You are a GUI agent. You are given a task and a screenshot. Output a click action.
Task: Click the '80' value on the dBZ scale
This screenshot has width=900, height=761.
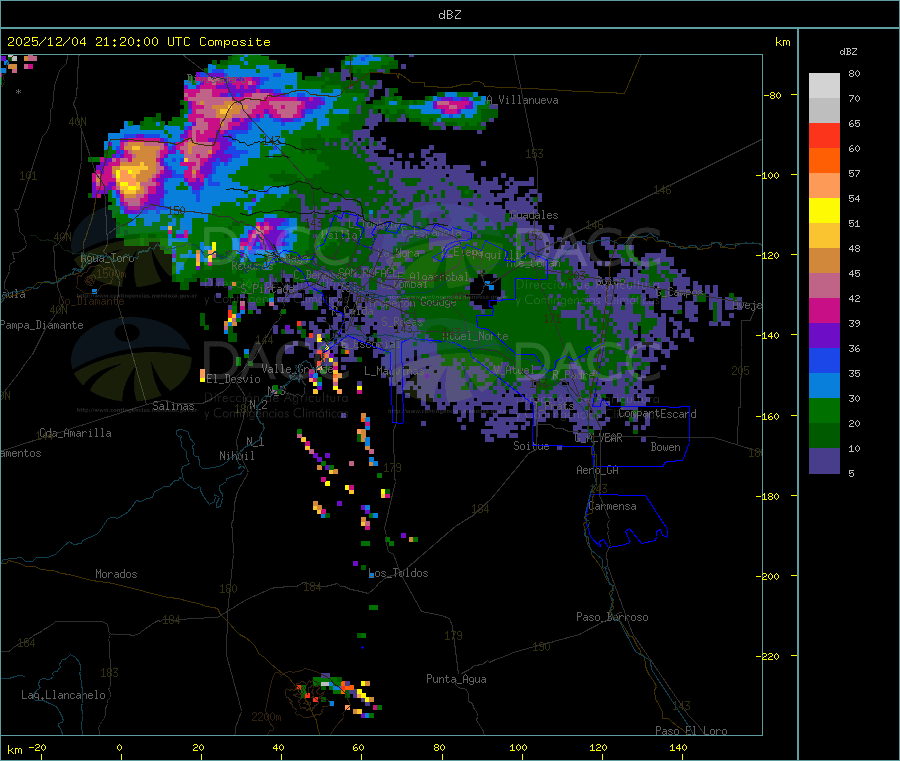click(854, 73)
